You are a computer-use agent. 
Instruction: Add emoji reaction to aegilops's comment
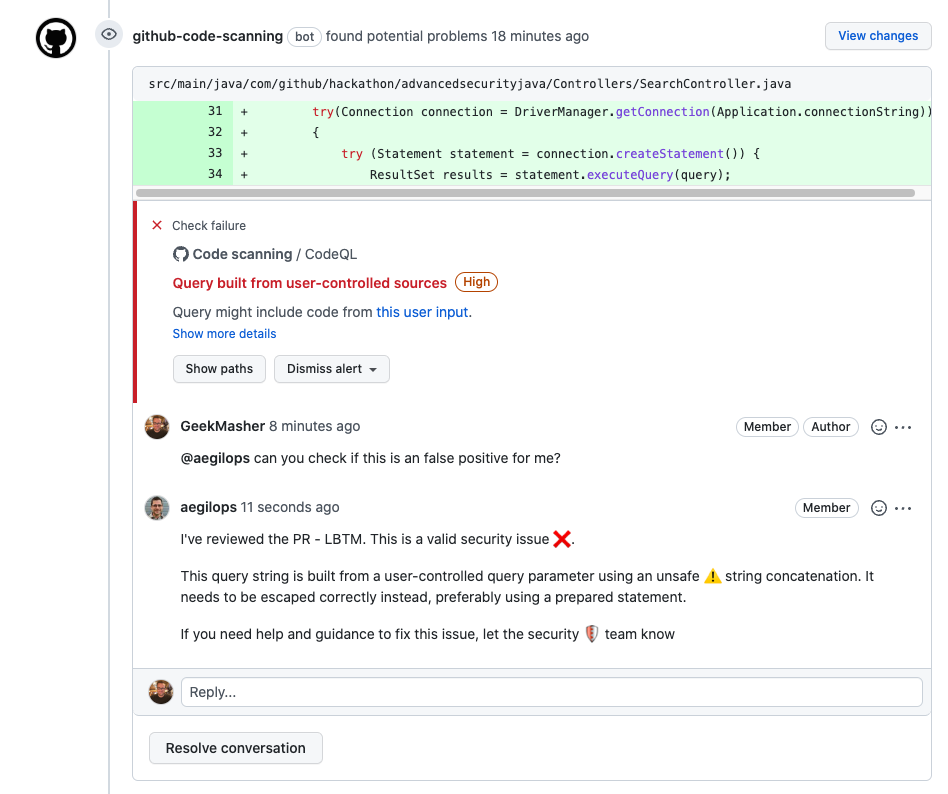[x=878, y=508]
